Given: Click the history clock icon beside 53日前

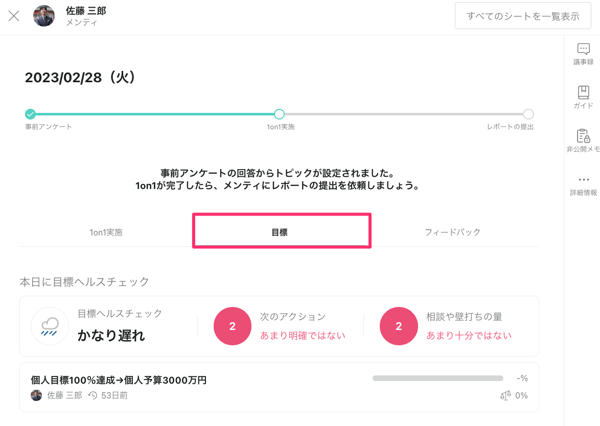Looking at the screenshot, I should pyautogui.click(x=93, y=396).
